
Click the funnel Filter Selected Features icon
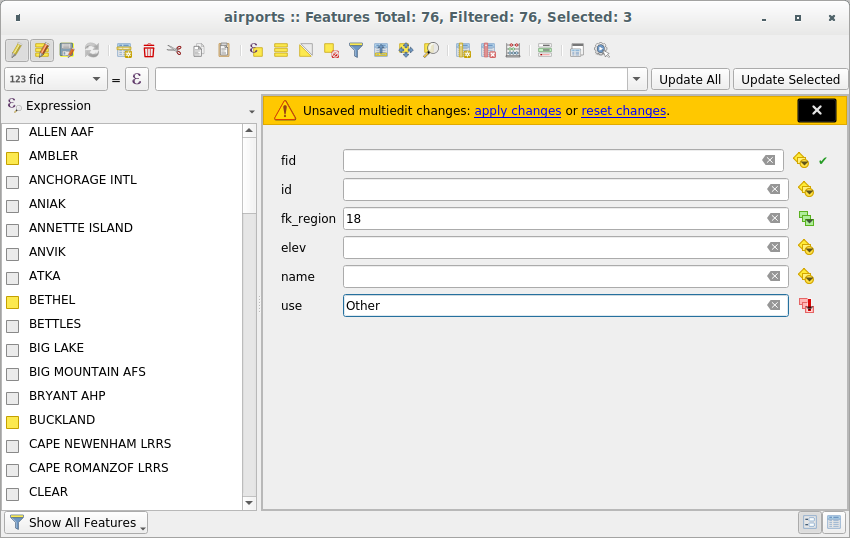pyautogui.click(x=355, y=50)
